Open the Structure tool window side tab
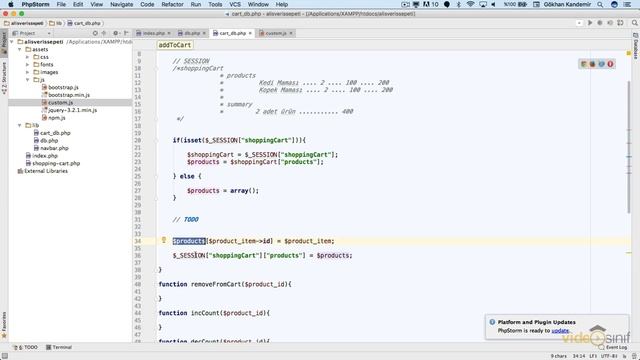Screen dimensions: 640x360 point(4,78)
